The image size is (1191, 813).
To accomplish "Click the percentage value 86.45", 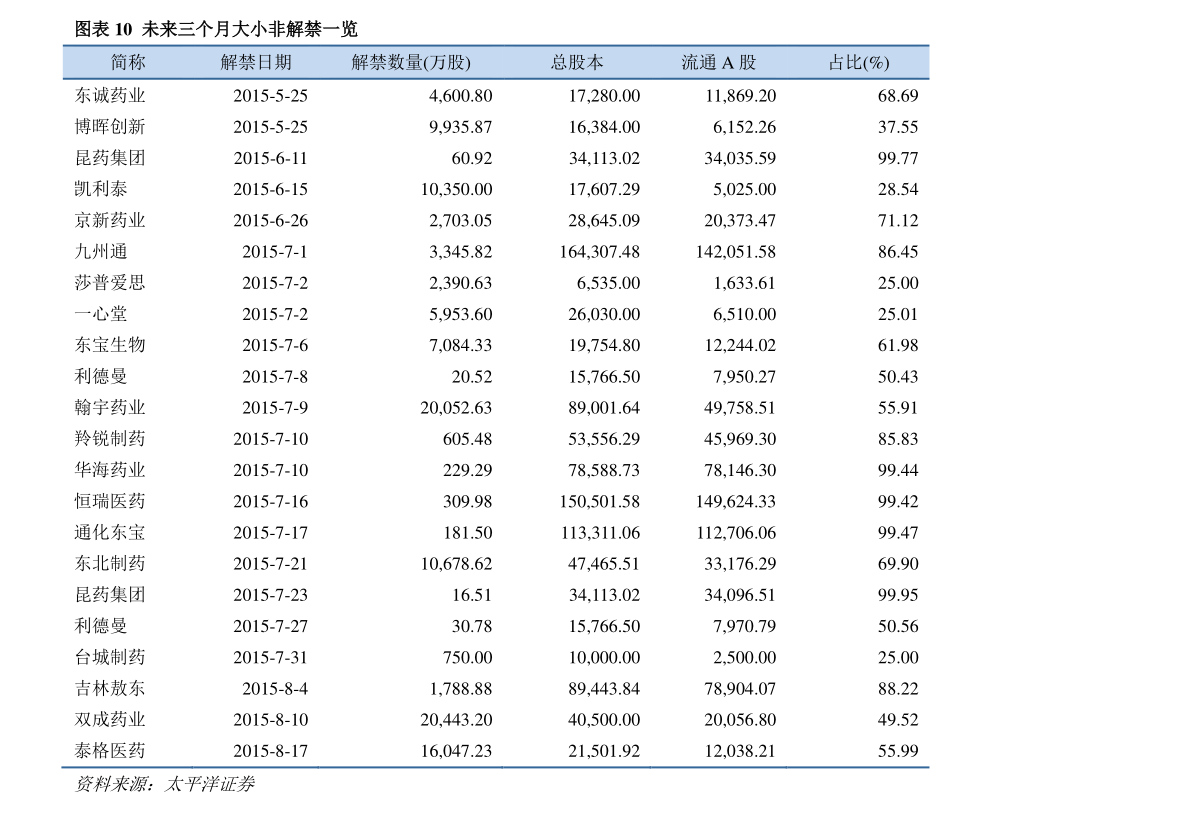I will [x=898, y=251].
